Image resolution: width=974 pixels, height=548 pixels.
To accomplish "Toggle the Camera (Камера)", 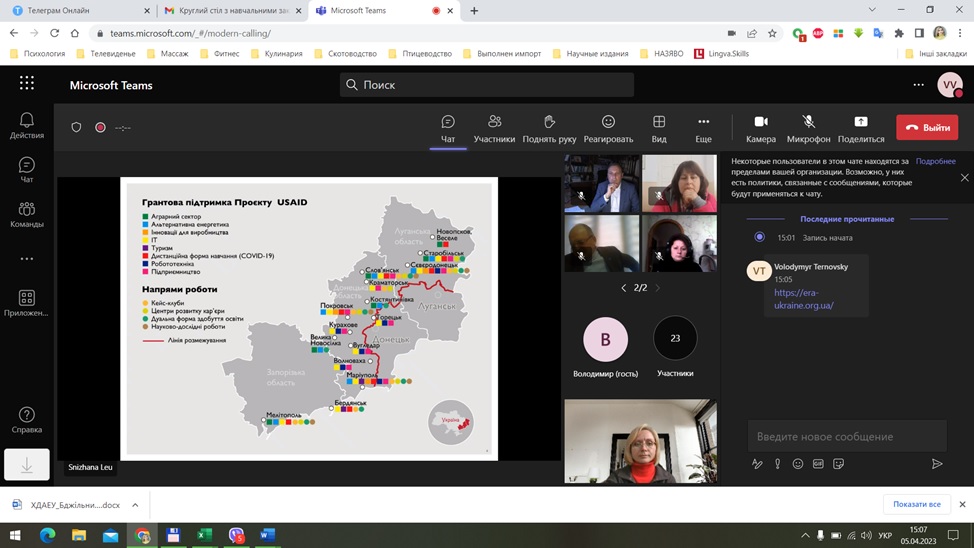I will coord(761,129).
